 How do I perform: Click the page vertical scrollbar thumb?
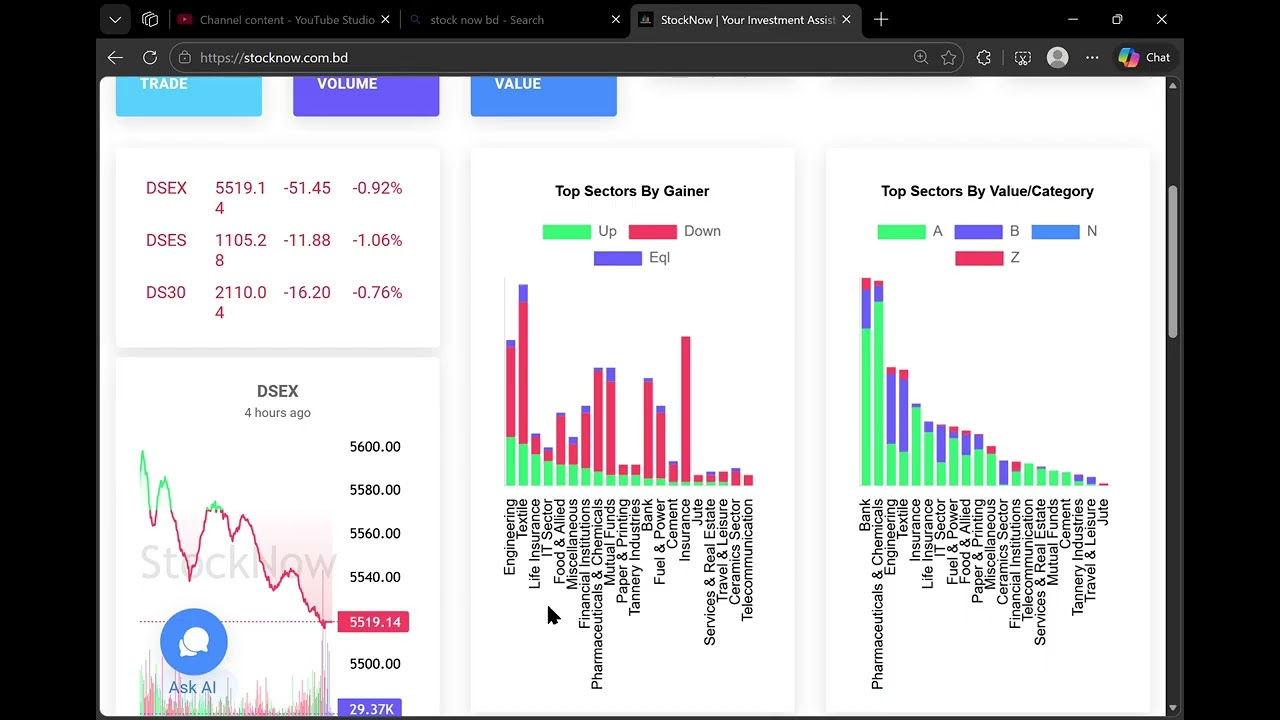pyautogui.click(x=1173, y=262)
